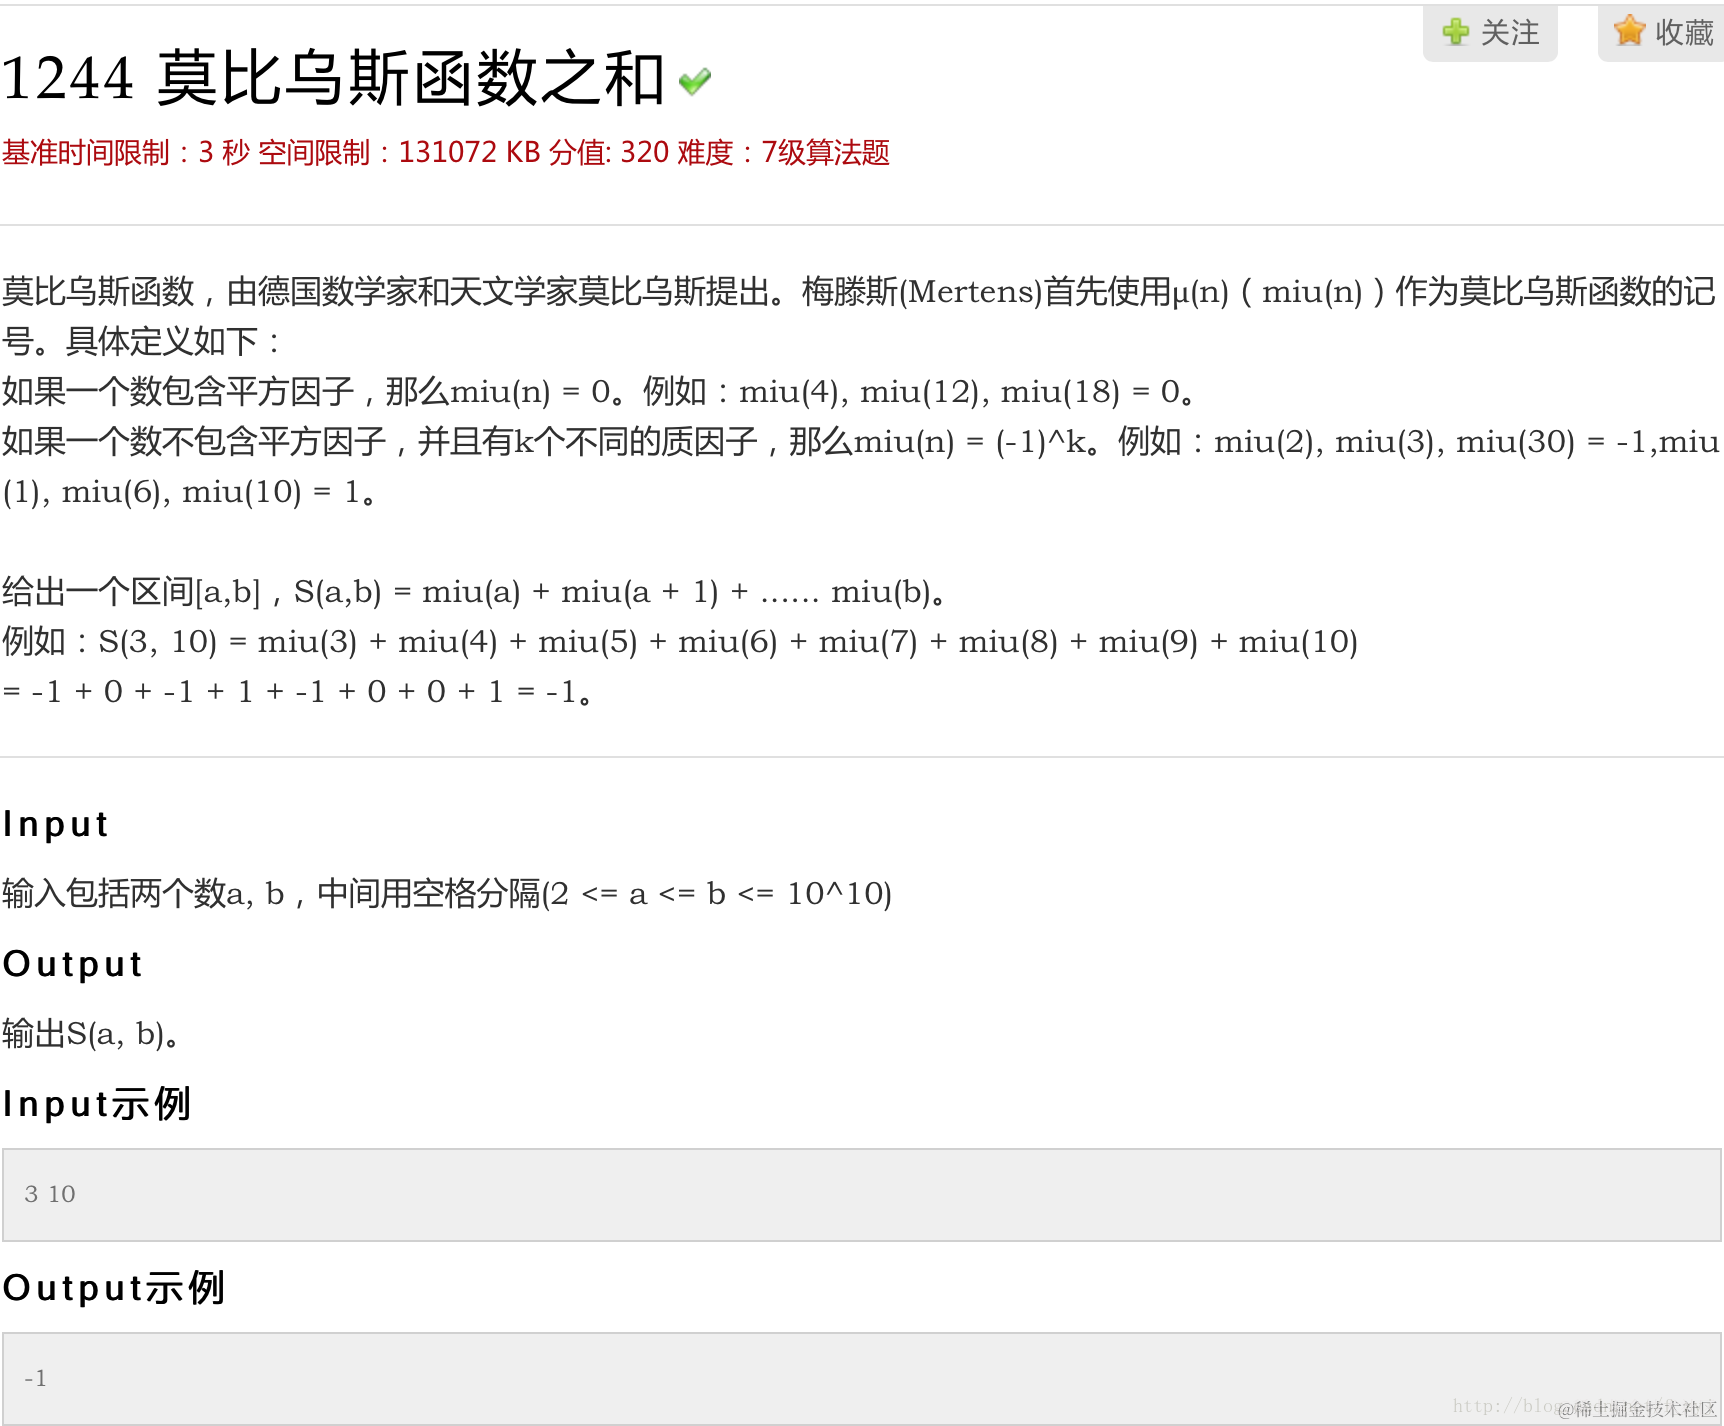This screenshot has height=1426, width=1724.
Task: Click the line 号。具体定义如下：
Action: pos(142,342)
